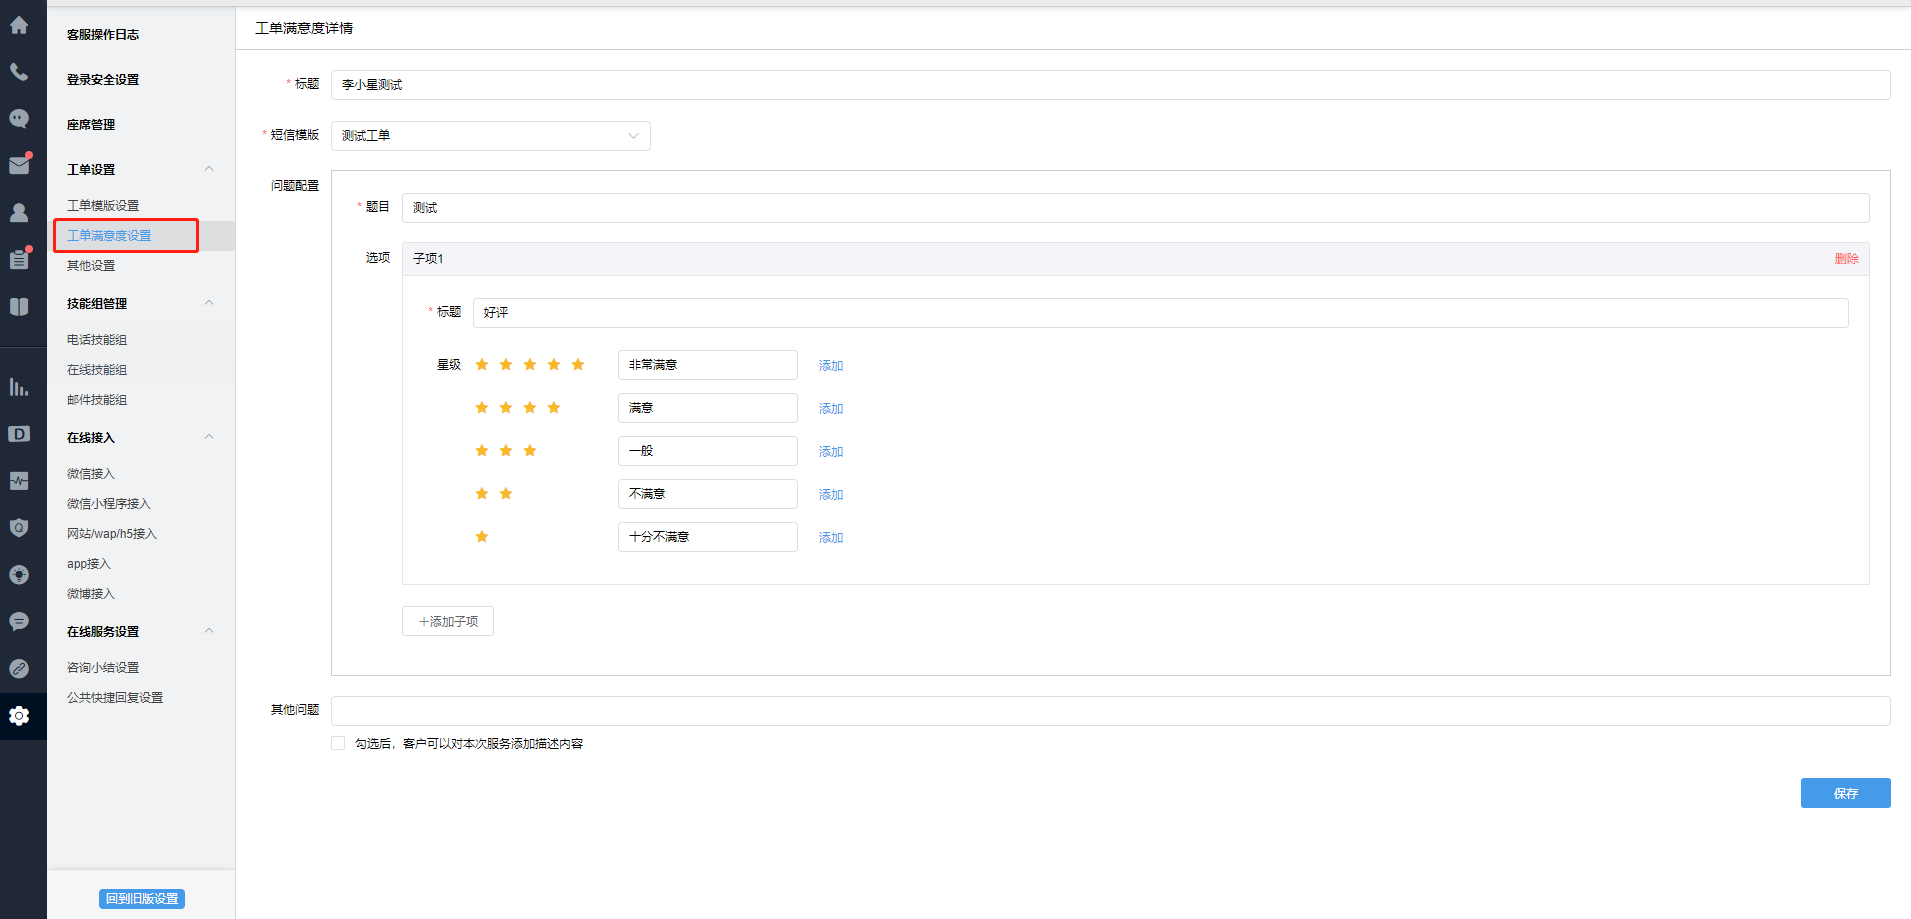Open the mail envelope icon with red dot
The image size is (1911, 919).
(x=19, y=165)
